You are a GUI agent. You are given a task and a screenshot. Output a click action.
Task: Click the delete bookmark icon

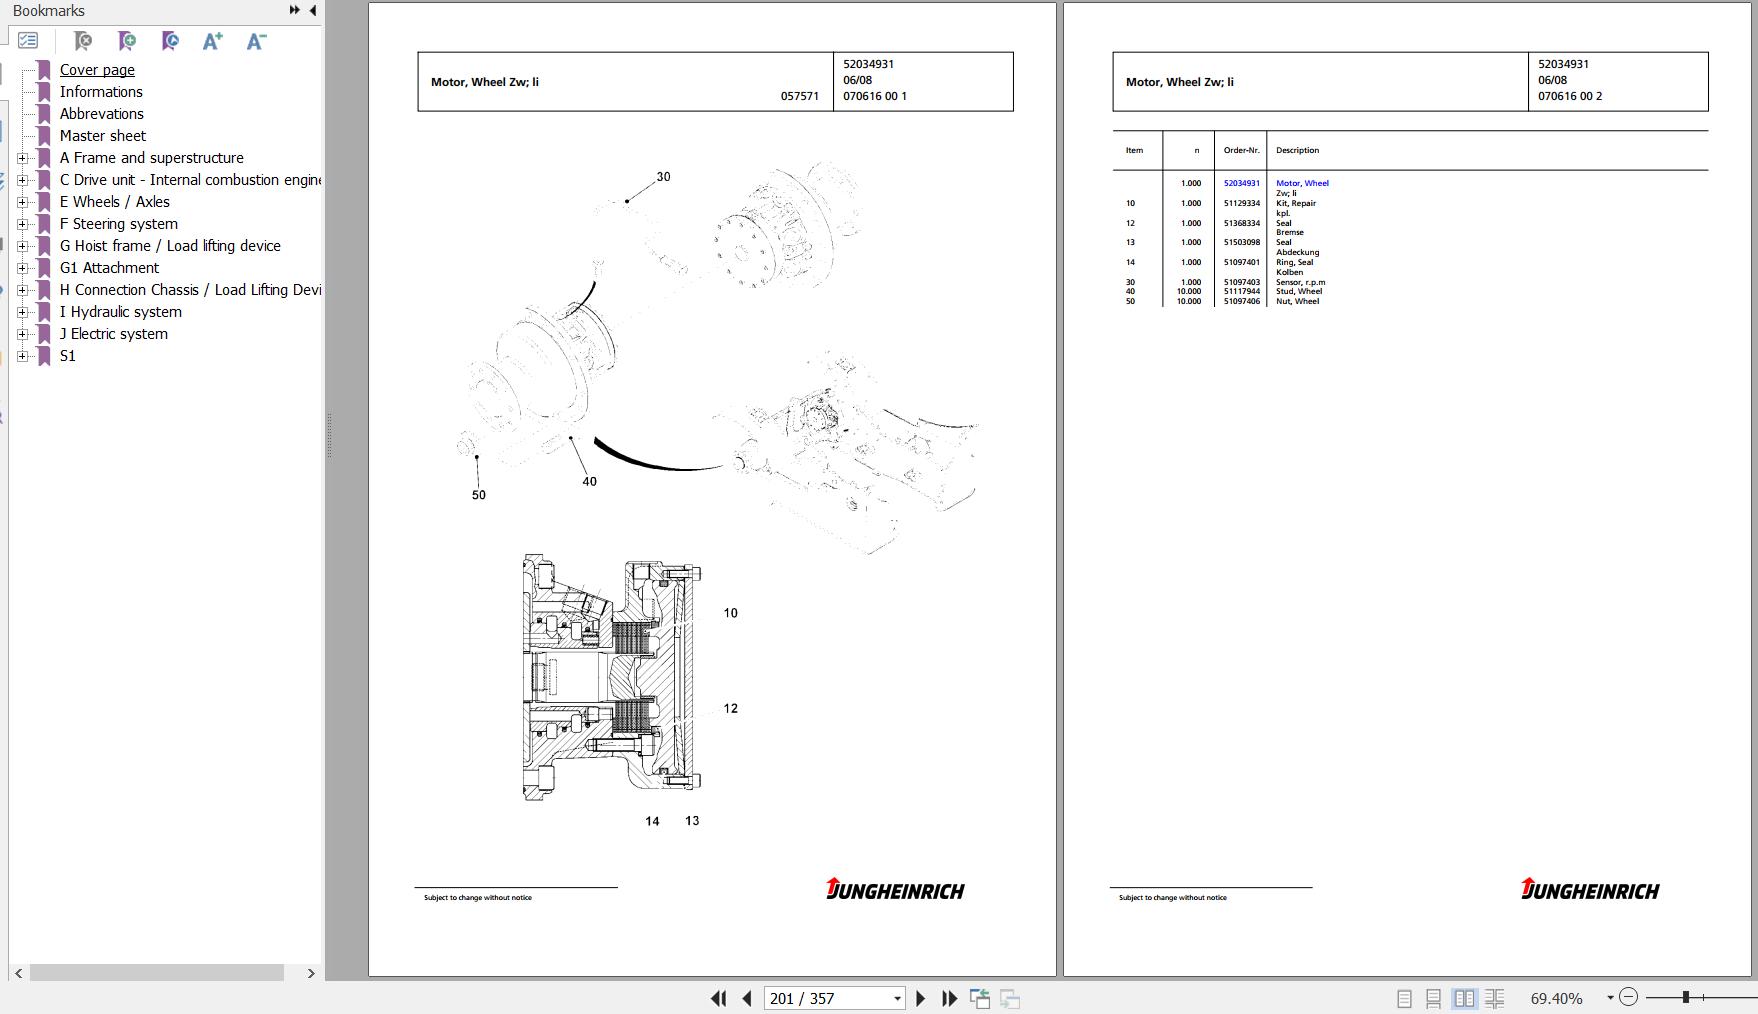click(83, 41)
